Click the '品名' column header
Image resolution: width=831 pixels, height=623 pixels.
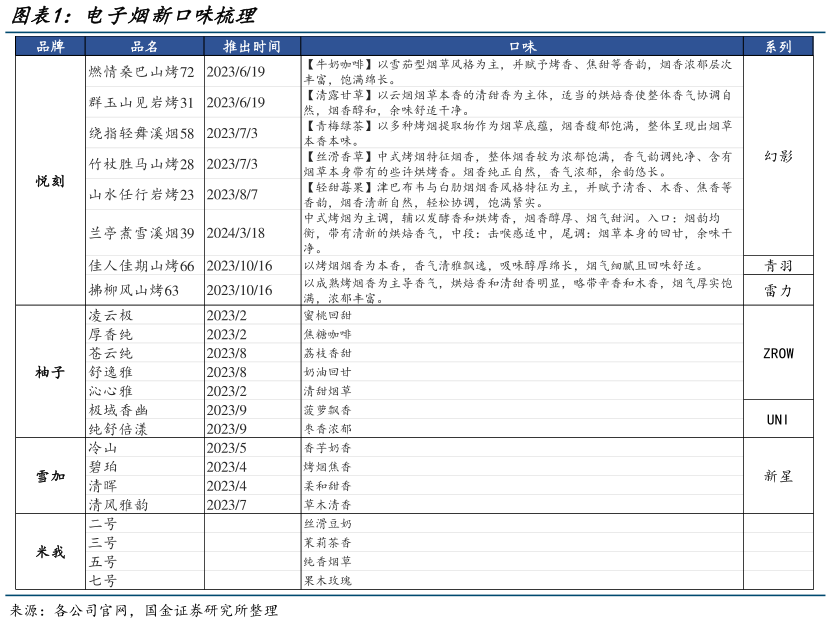pyautogui.click(x=145, y=47)
